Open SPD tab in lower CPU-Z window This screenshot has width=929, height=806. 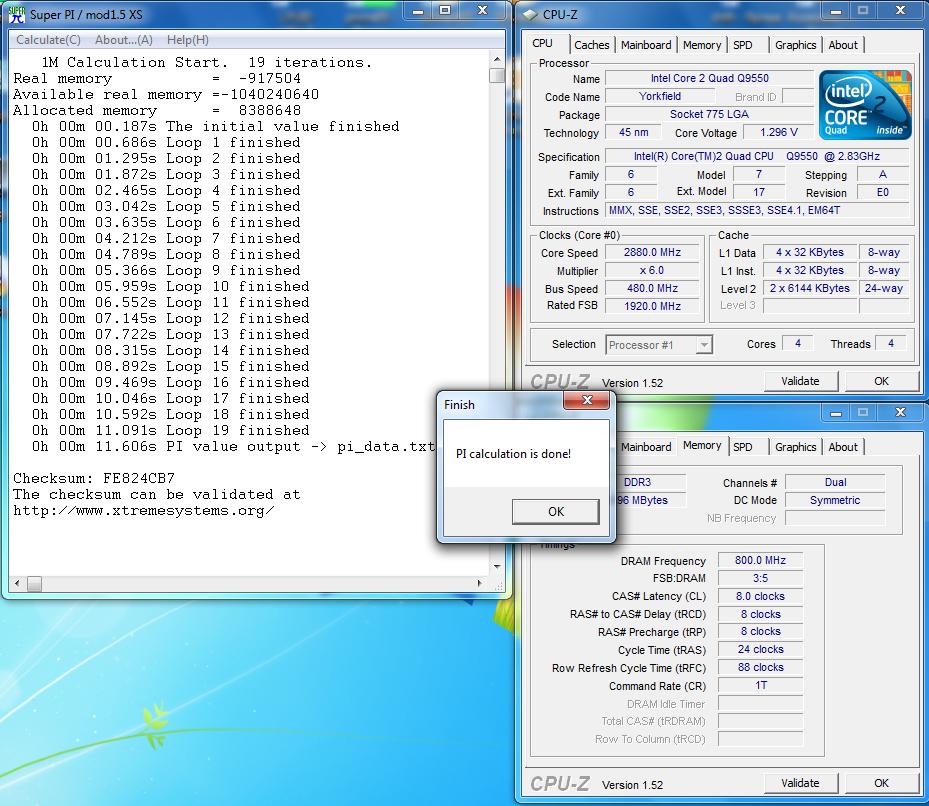click(x=742, y=447)
